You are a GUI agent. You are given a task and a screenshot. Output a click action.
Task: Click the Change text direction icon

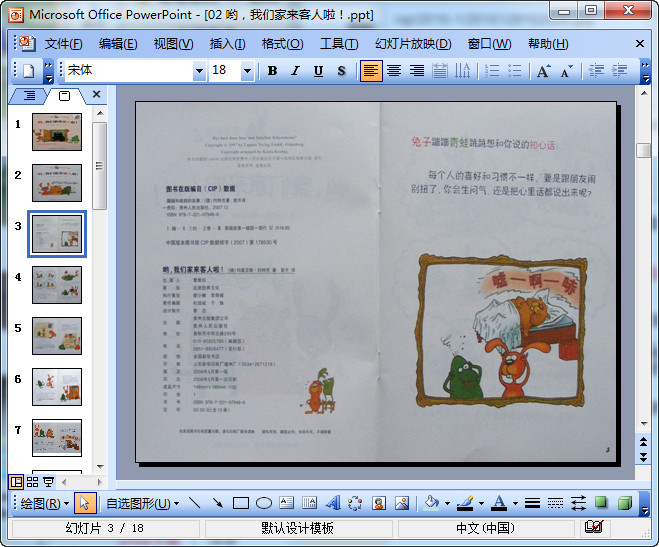point(462,71)
